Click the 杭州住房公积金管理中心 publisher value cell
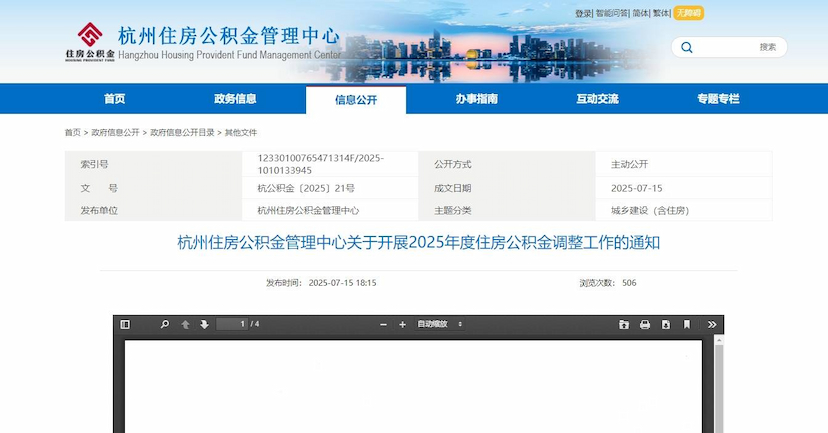The height and width of the screenshot is (433, 828). tap(308, 210)
